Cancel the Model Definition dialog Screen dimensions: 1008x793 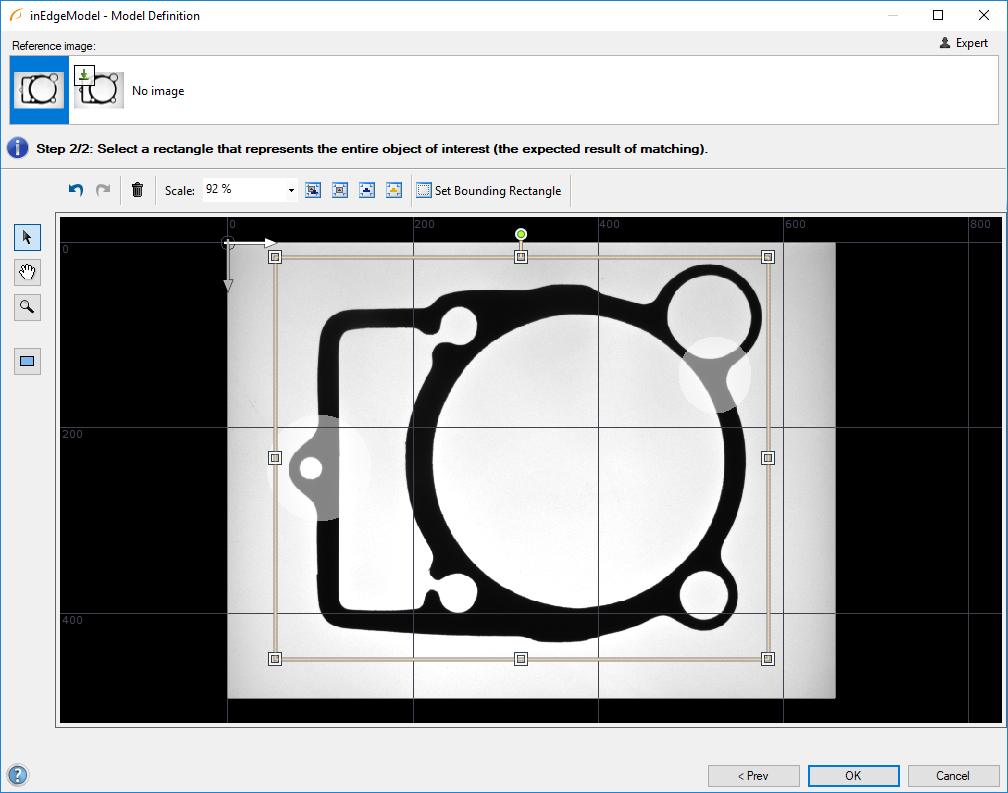click(952, 775)
